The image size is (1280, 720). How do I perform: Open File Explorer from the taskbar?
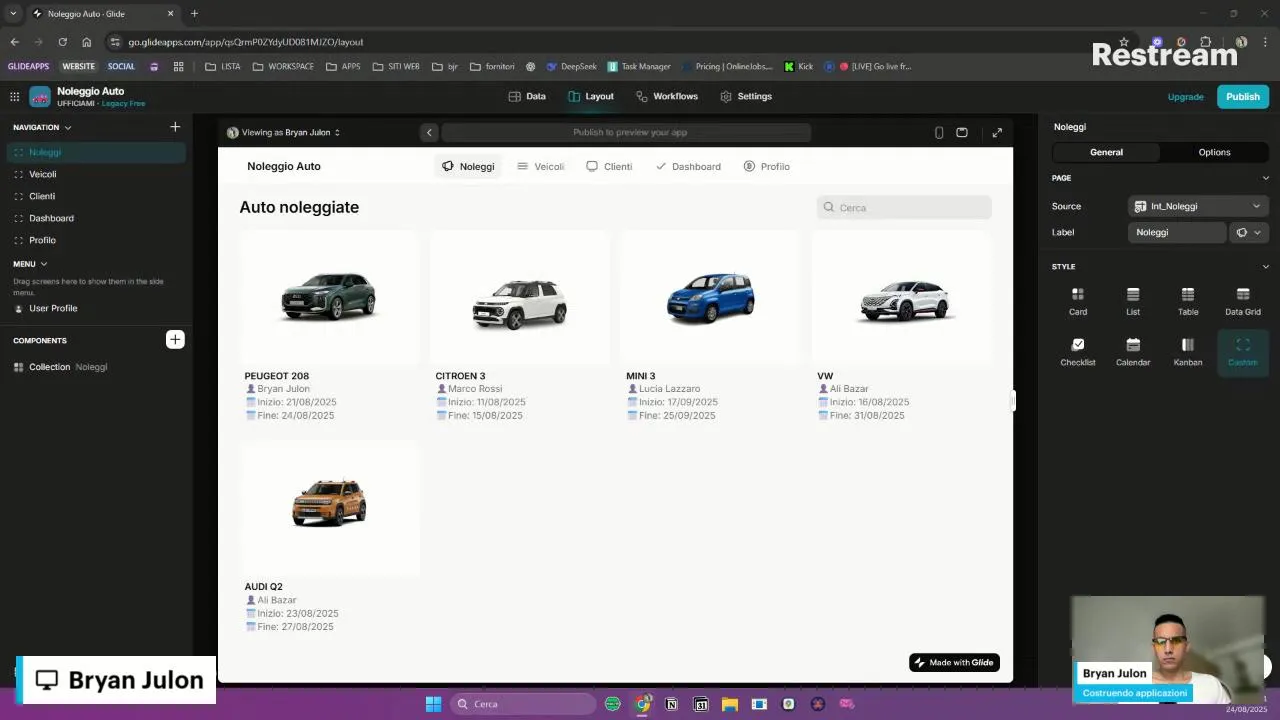coord(730,704)
